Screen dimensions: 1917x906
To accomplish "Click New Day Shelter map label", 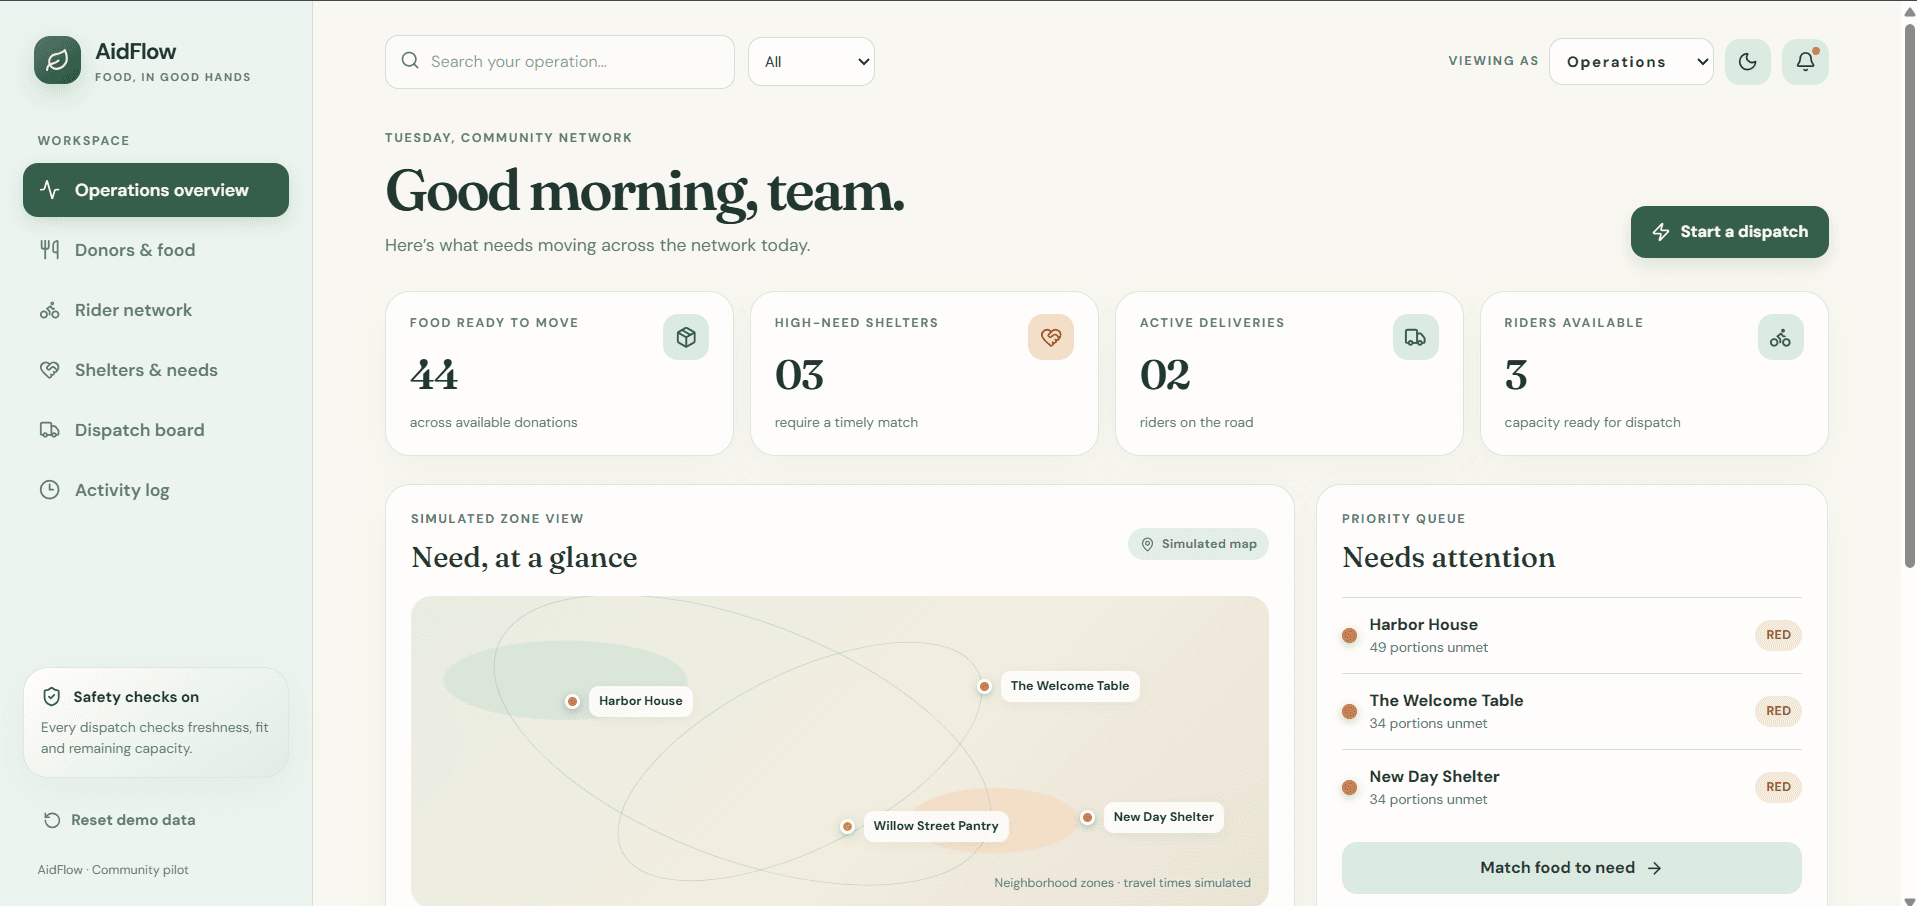I will point(1163,817).
